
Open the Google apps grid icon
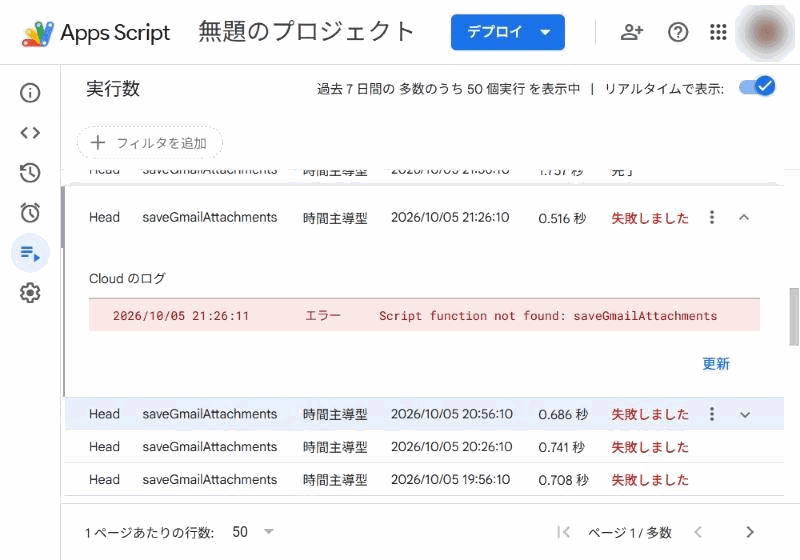[718, 32]
